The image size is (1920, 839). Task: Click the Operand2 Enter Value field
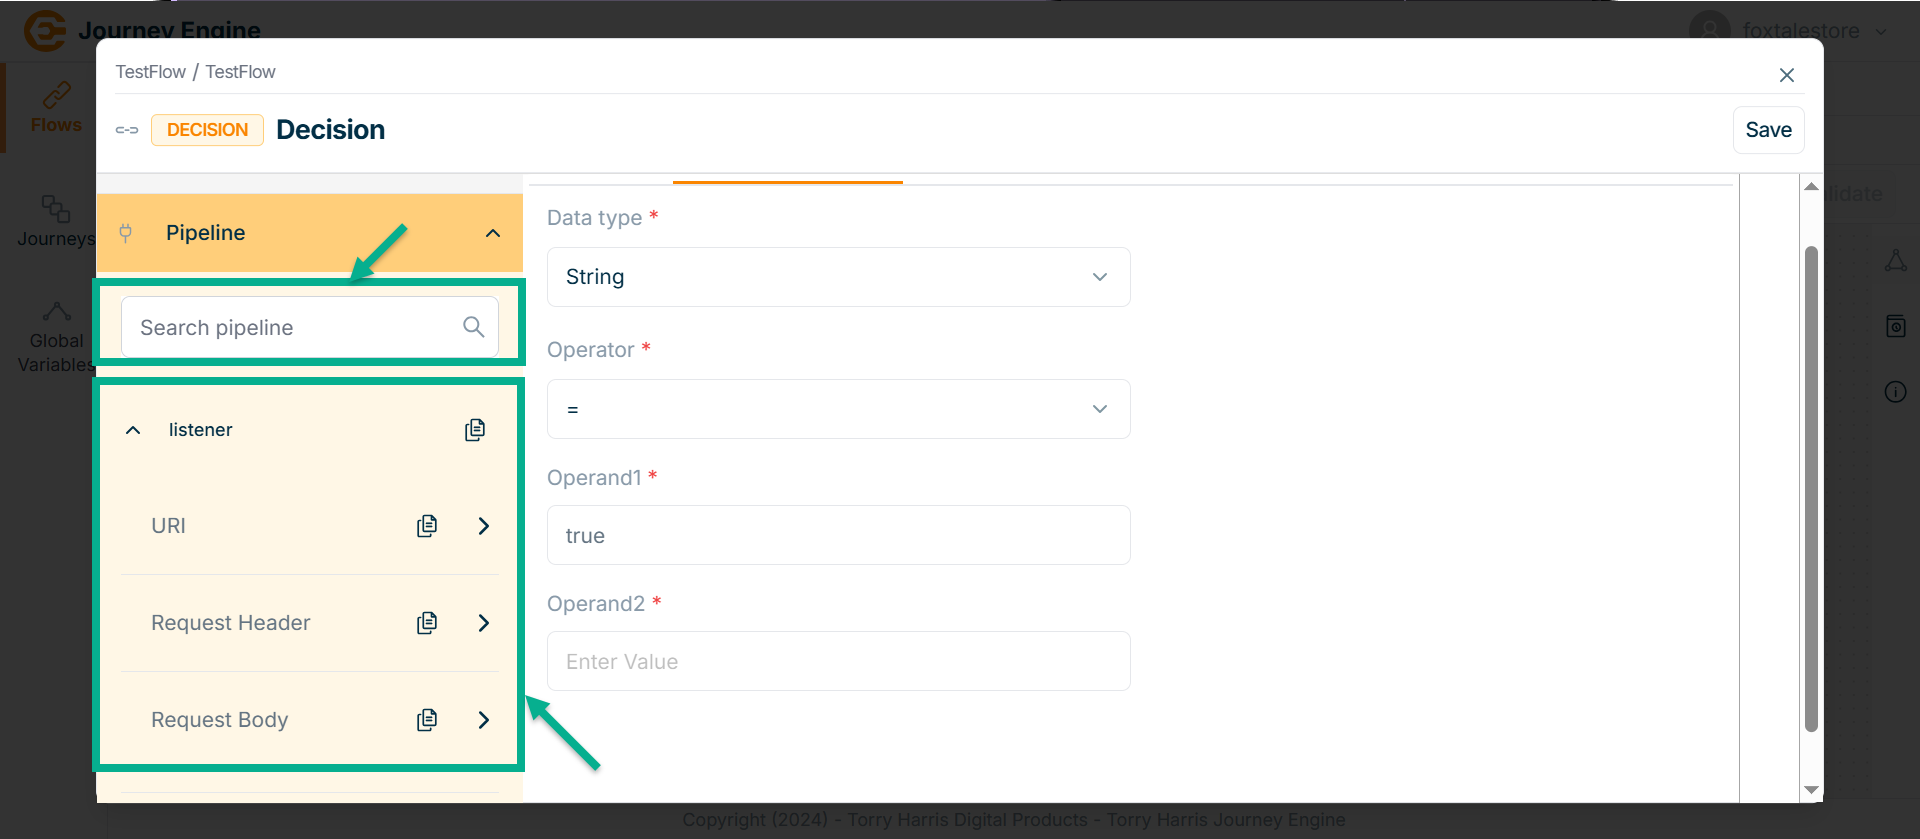(838, 661)
